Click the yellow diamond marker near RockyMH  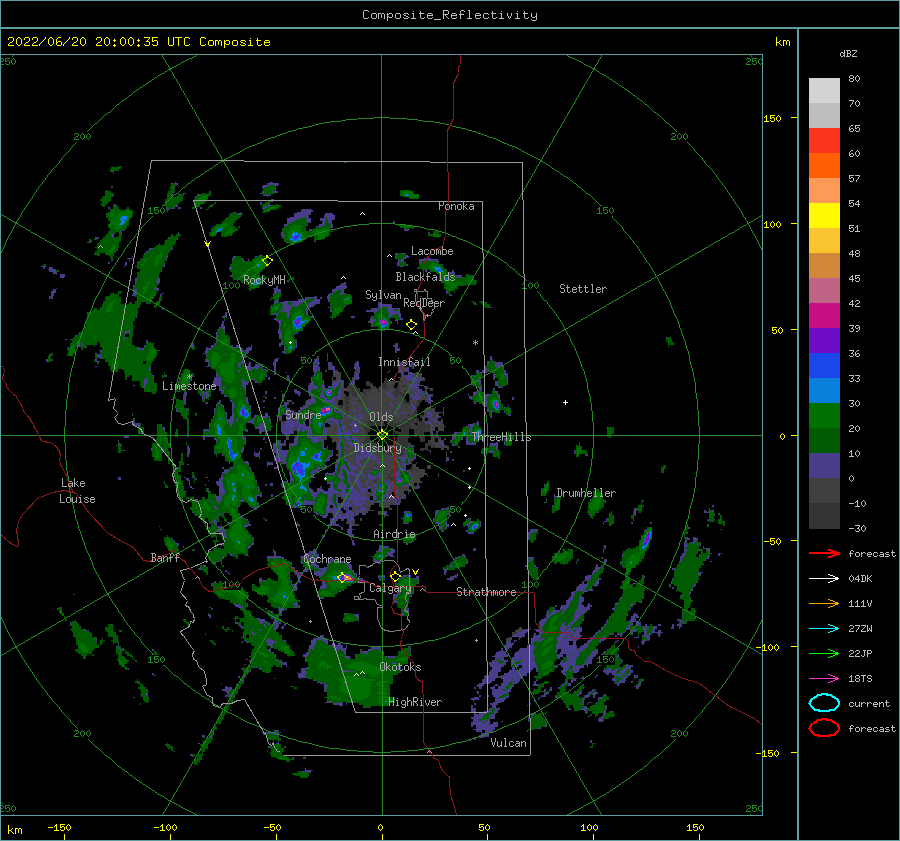(x=267, y=261)
